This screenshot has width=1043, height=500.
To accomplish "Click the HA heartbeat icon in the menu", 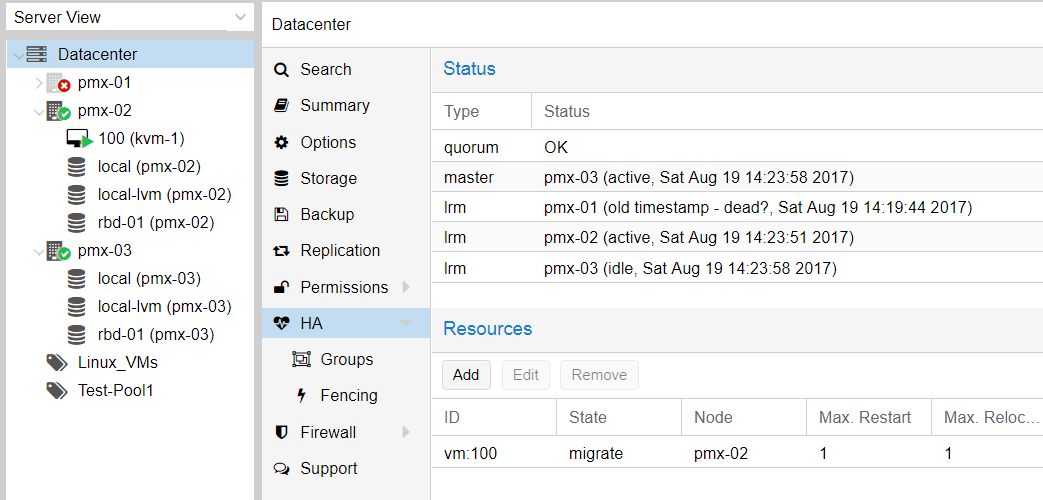I will pos(282,324).
